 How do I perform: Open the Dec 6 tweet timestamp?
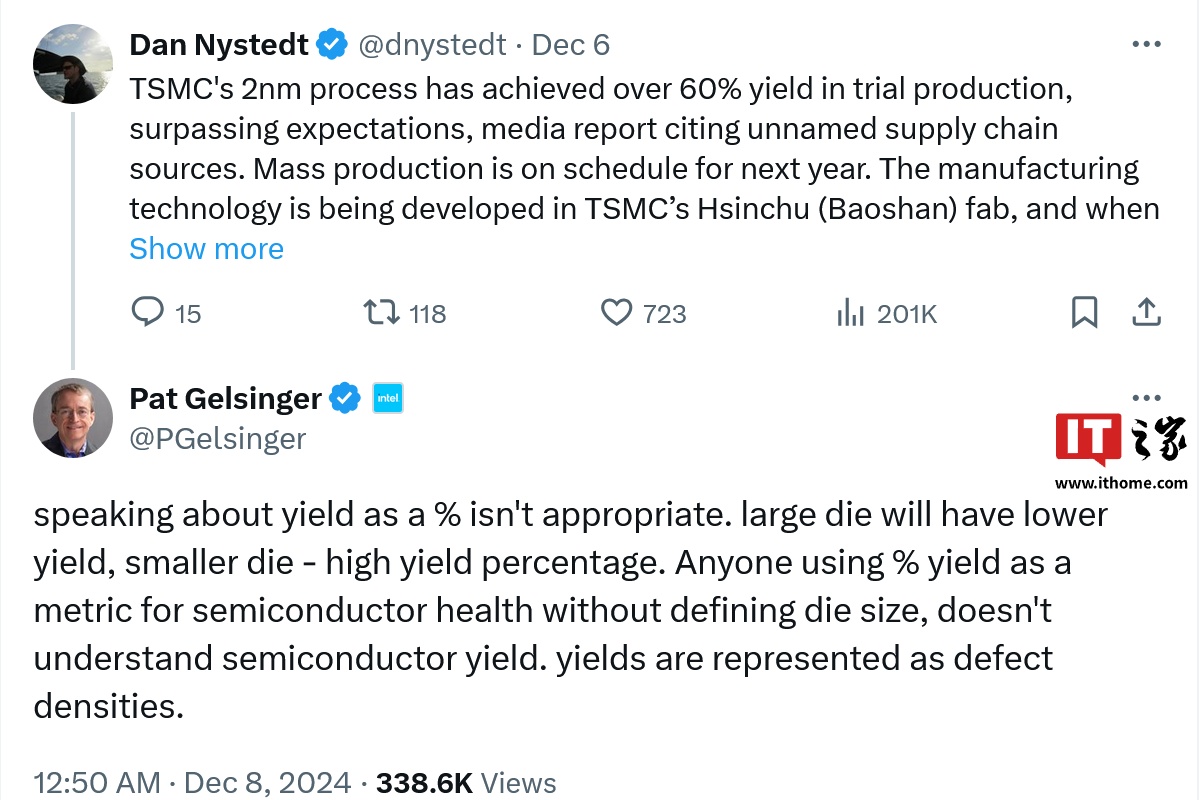coord(570,45)
